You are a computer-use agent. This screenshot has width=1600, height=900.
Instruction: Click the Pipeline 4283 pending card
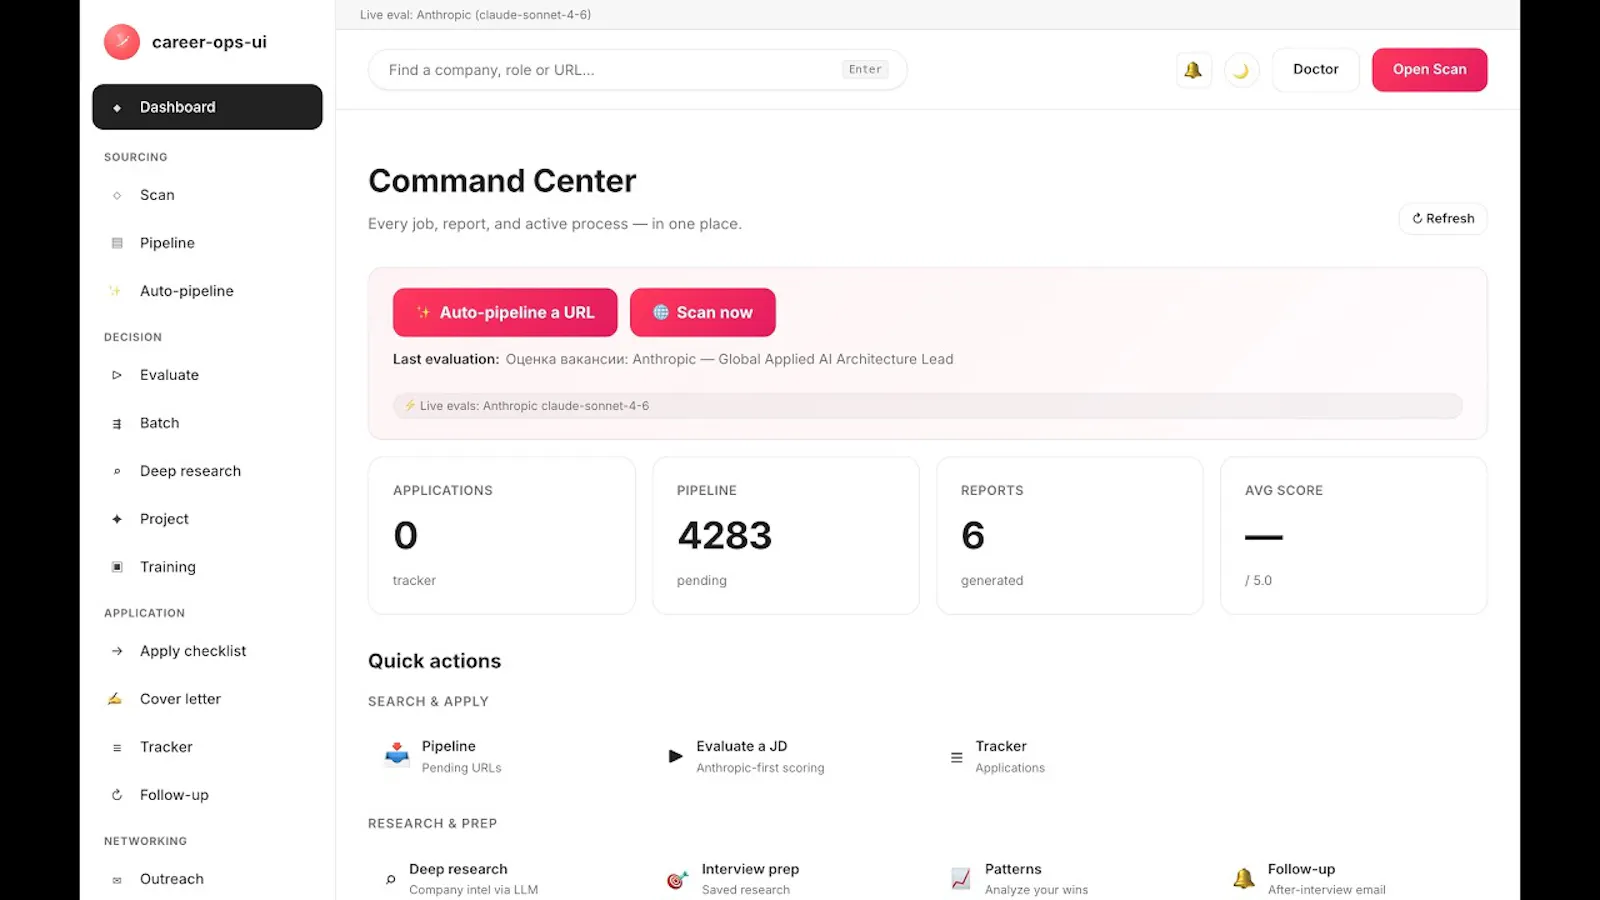(786, 536)
